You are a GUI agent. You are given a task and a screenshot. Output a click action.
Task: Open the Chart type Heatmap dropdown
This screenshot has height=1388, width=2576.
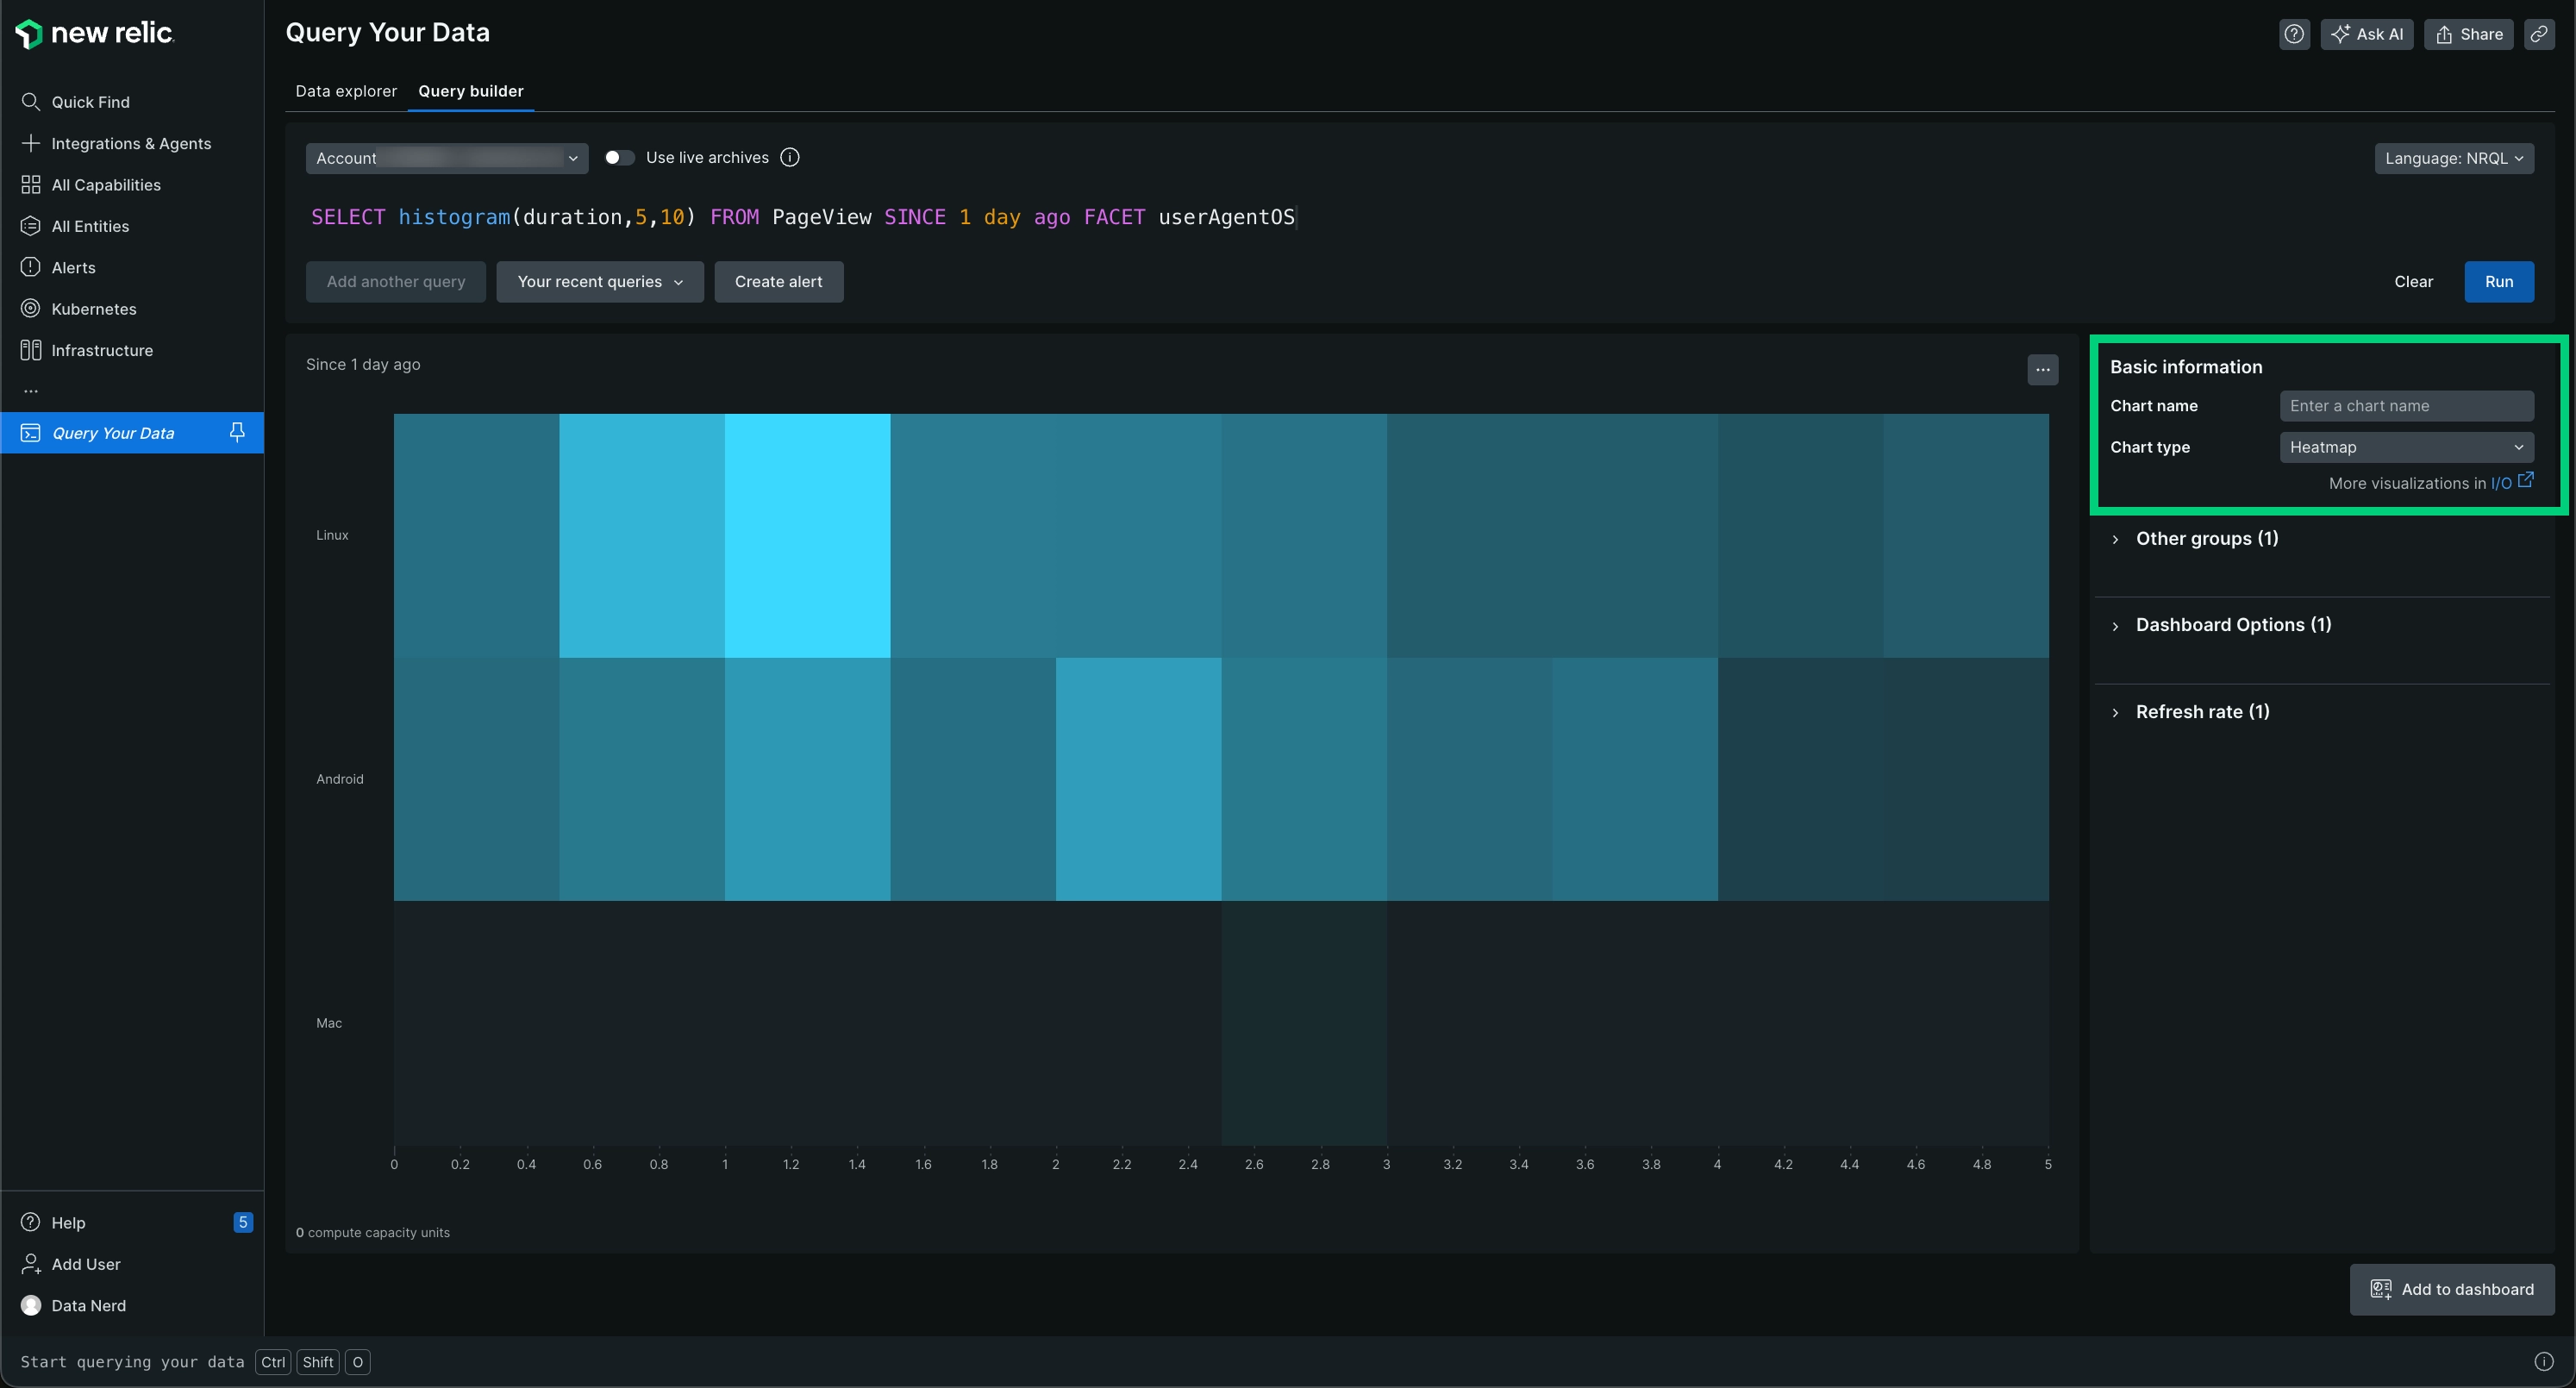click(2406, 447)
